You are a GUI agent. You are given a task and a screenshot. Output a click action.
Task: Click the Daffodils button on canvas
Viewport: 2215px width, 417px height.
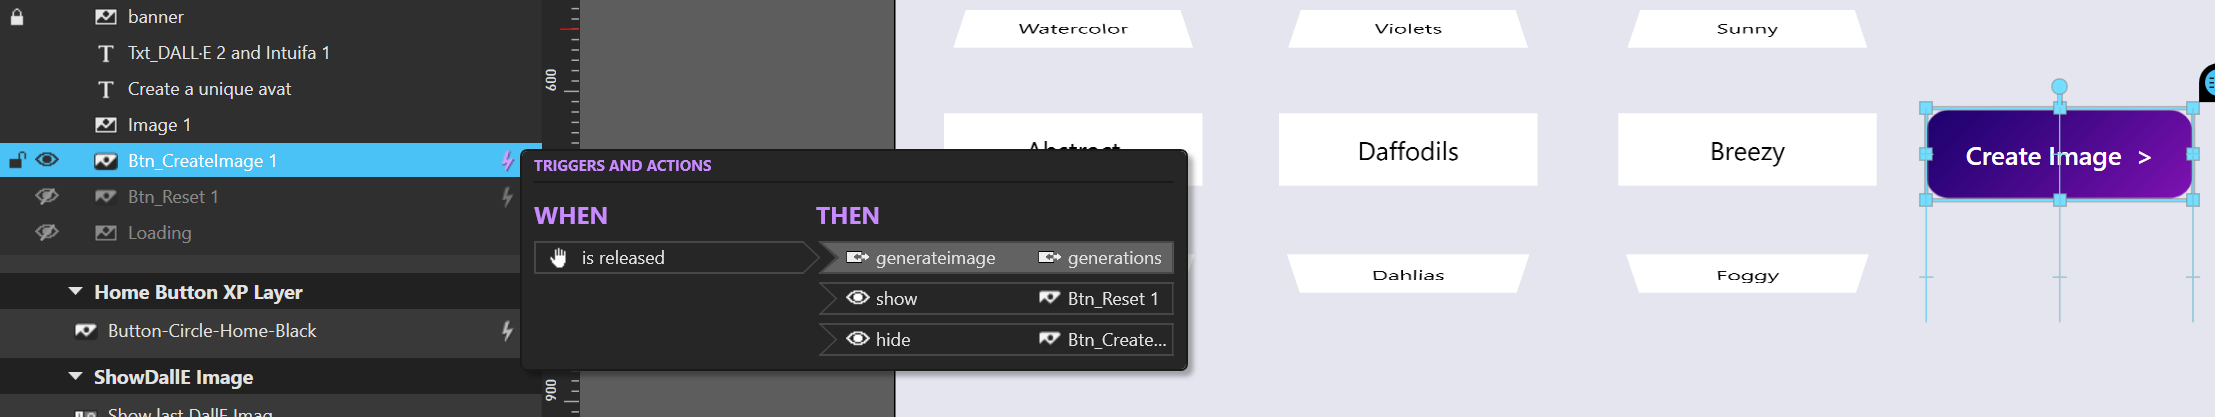click(1408, 150)
